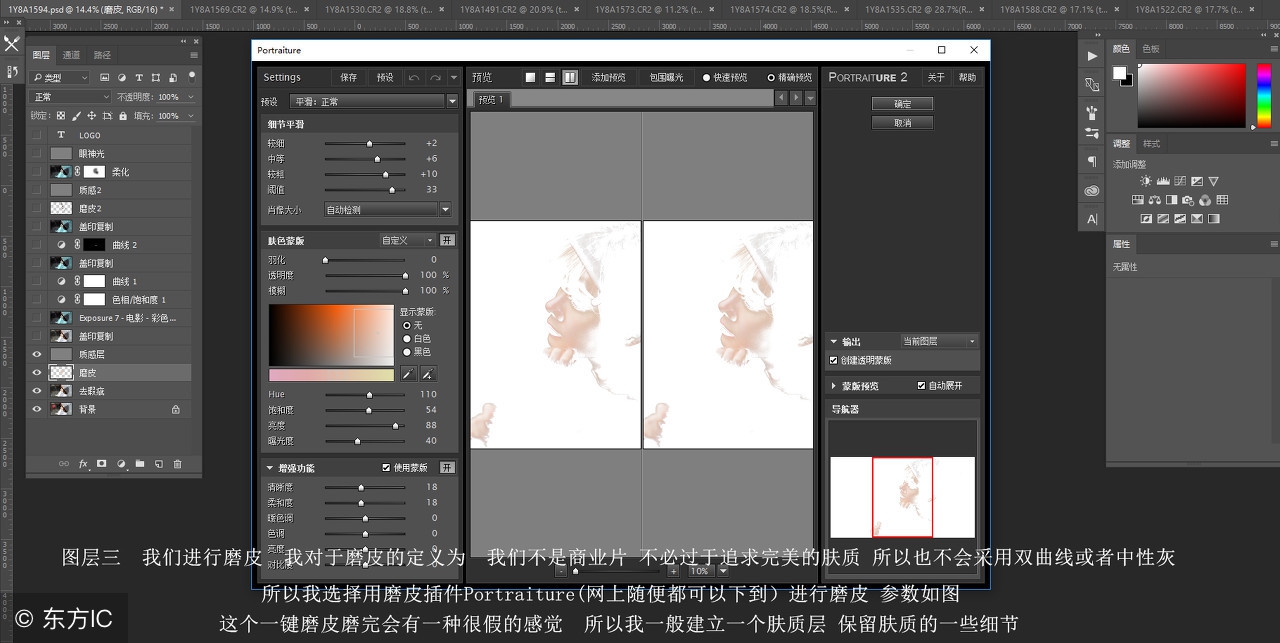Click the delete layer trash icon

tap(178, 464)
